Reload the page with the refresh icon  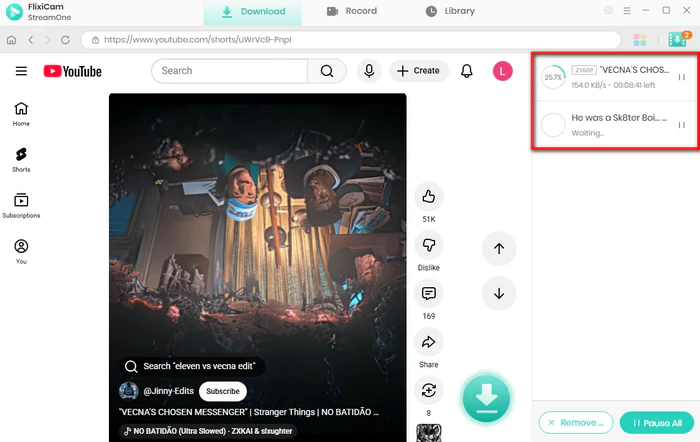pos(65,40)
